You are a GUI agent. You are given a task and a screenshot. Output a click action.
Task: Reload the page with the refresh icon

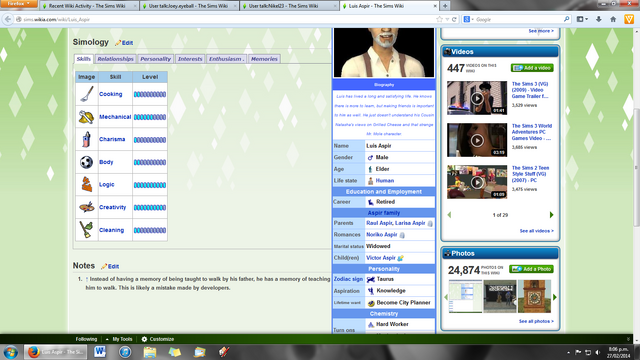(454, 19)
